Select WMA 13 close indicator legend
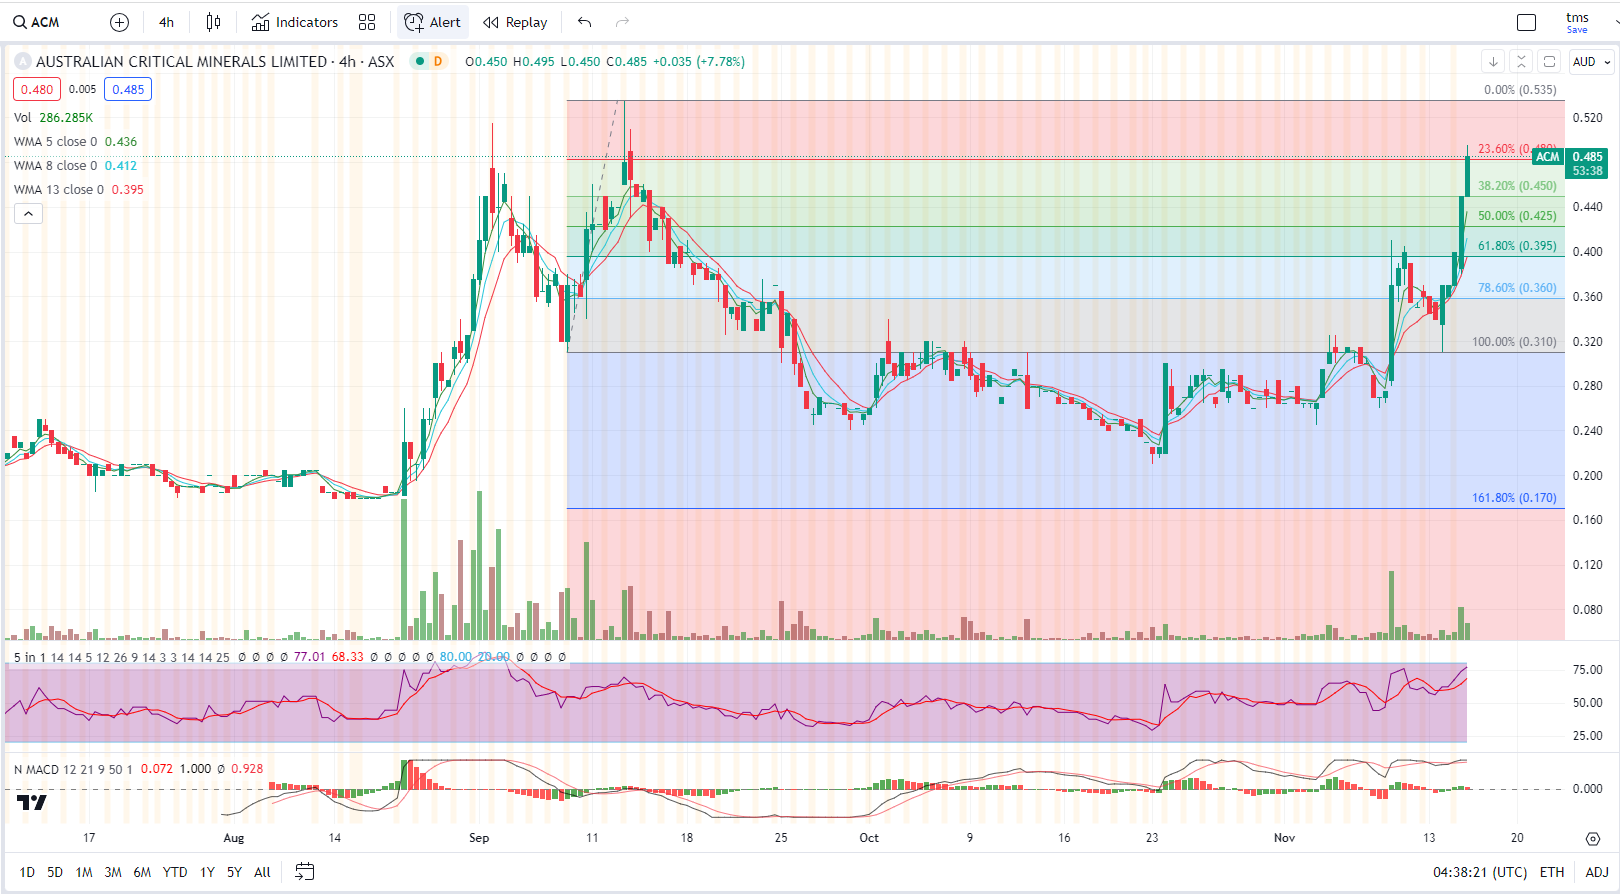 click(x=78, y=190)
